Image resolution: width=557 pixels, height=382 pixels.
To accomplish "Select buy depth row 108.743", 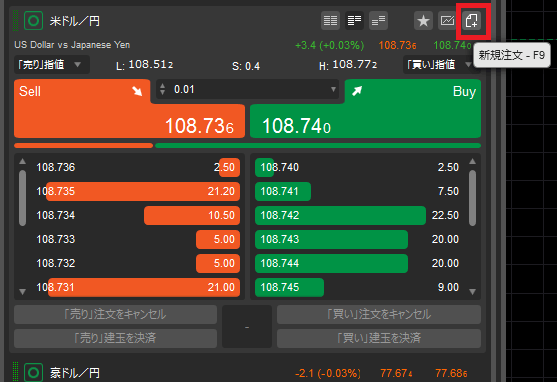I will click(x=358, y=239).
